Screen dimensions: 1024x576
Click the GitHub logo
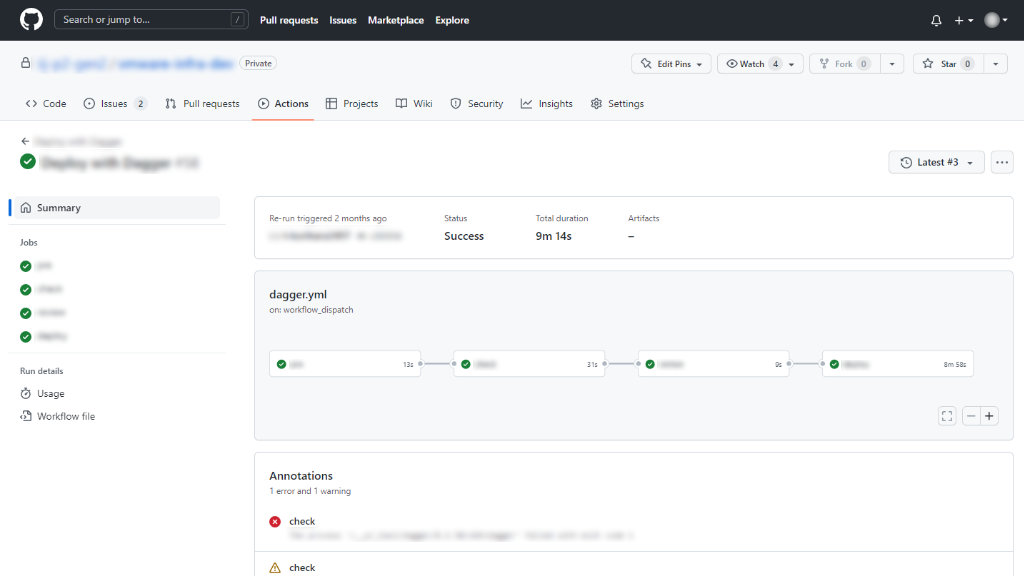point(30,20)
